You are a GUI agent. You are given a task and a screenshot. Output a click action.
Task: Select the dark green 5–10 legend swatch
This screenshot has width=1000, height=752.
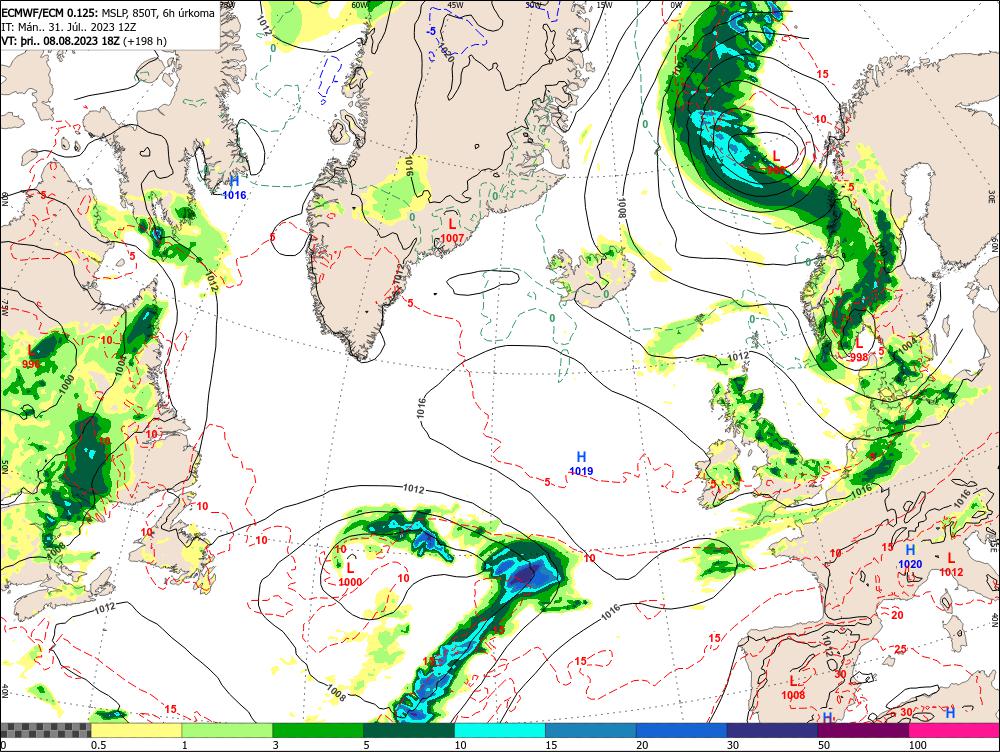point(409,730)
